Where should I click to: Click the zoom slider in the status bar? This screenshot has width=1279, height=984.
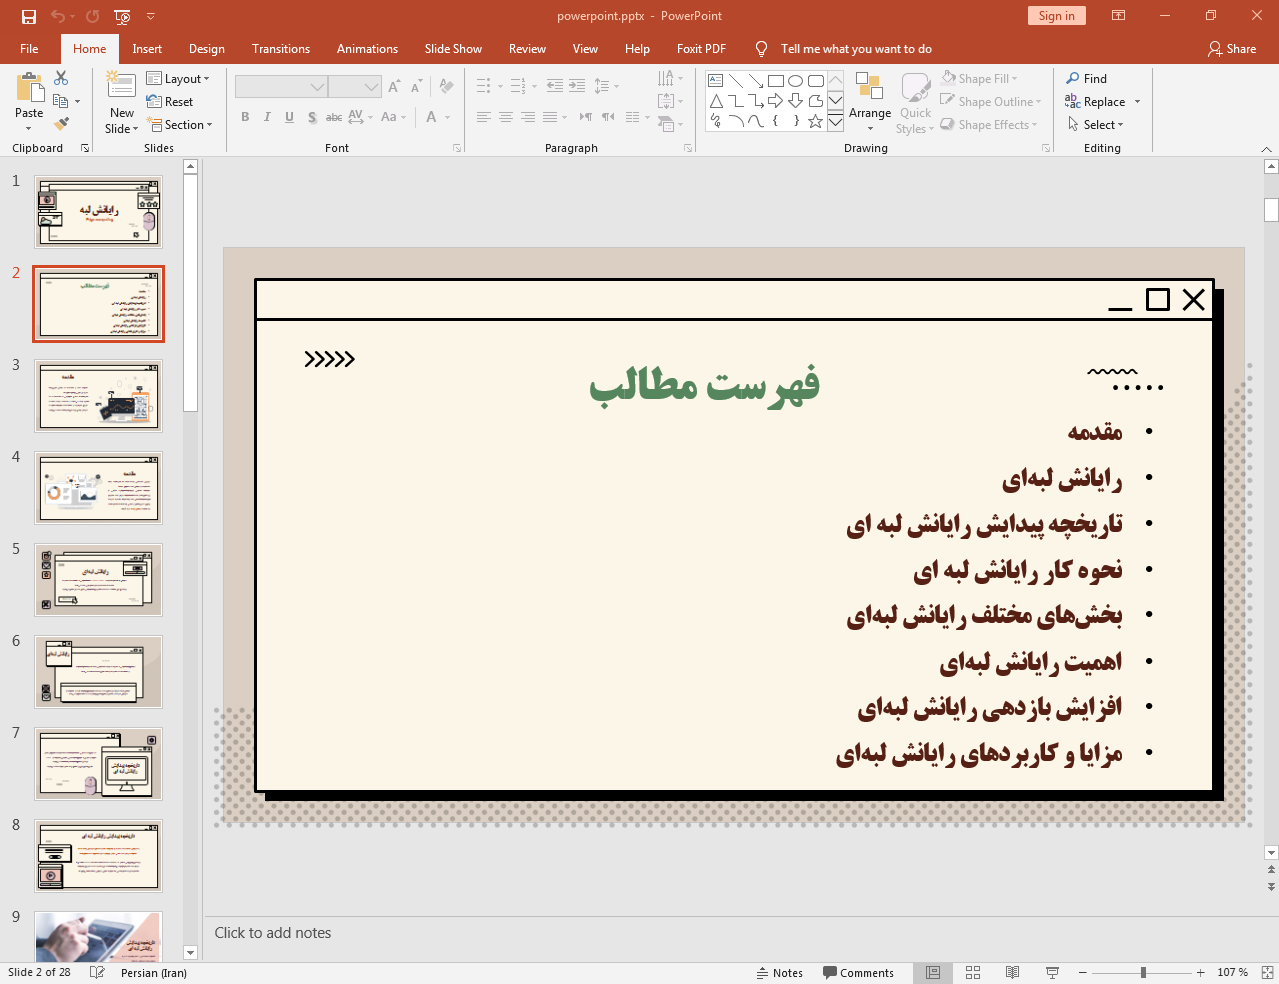point(1141,971)
